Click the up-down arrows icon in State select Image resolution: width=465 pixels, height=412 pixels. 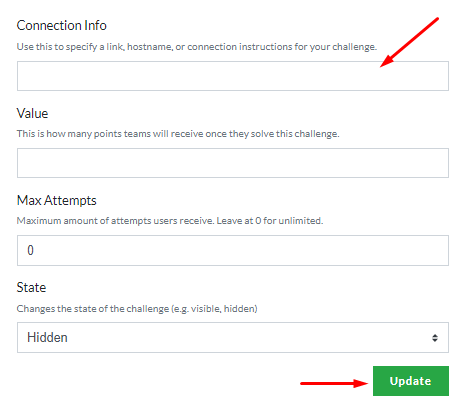point(435,338)
